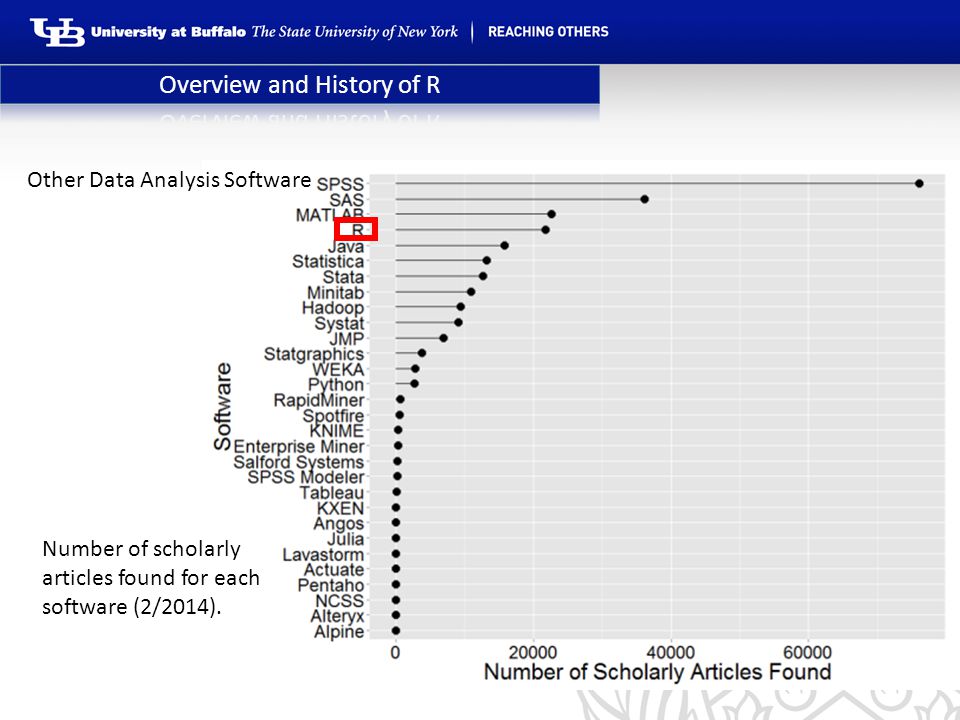Click the 'SPSS' label on the chart
This screenshot has width=960, height=720.
pos(340,184)
